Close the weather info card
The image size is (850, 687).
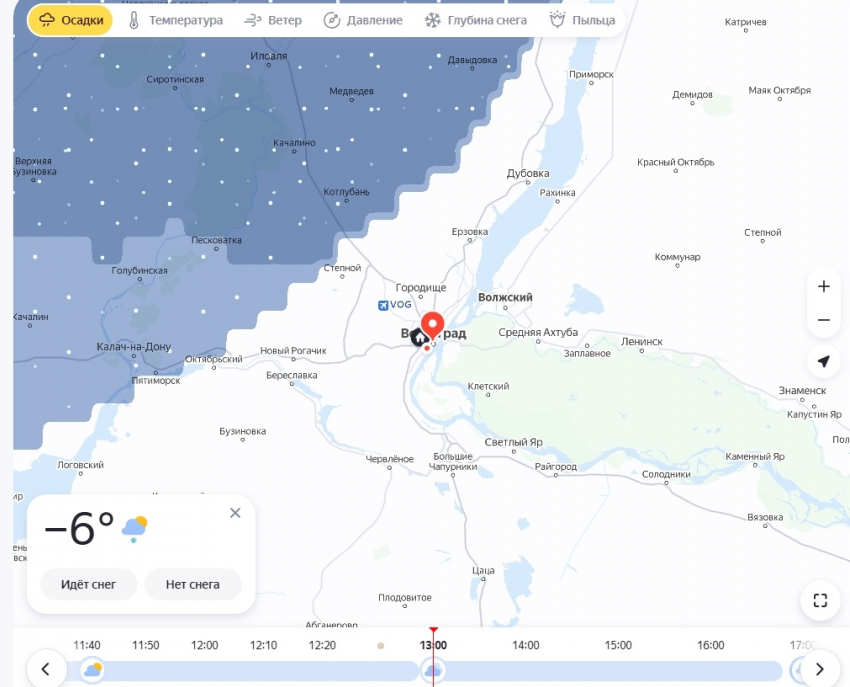coord(235,513)
